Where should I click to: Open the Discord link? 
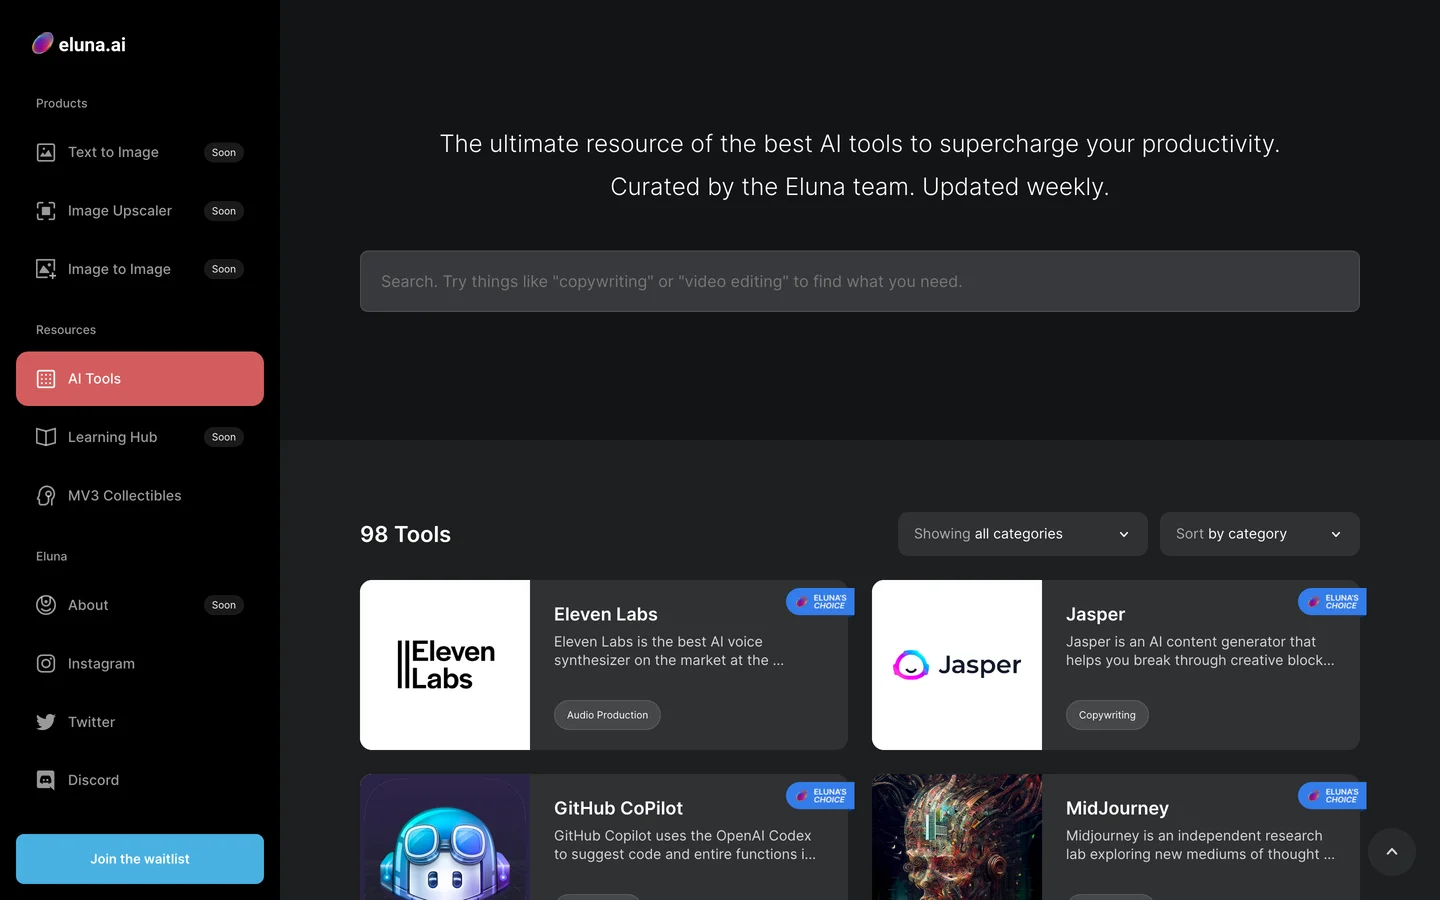click(x=140, y=780)
